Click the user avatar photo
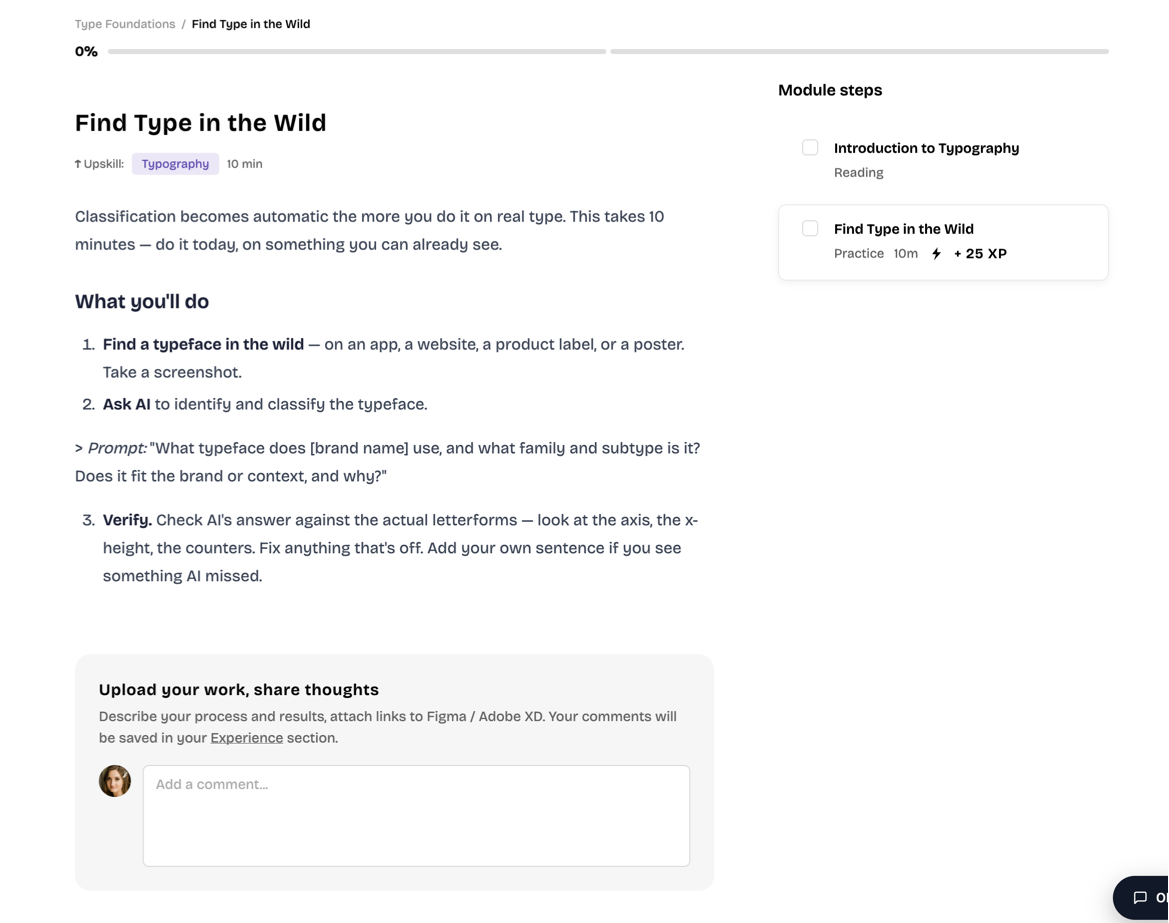The image size is (1169, 923). 115,781
